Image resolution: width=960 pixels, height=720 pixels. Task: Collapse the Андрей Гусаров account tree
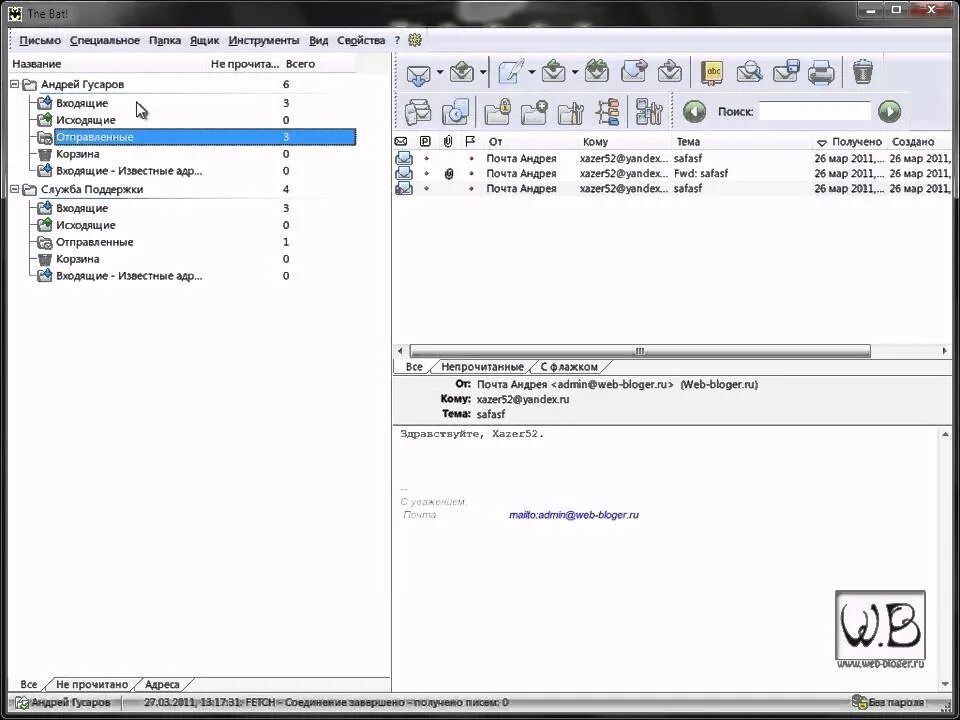point(15,84)
